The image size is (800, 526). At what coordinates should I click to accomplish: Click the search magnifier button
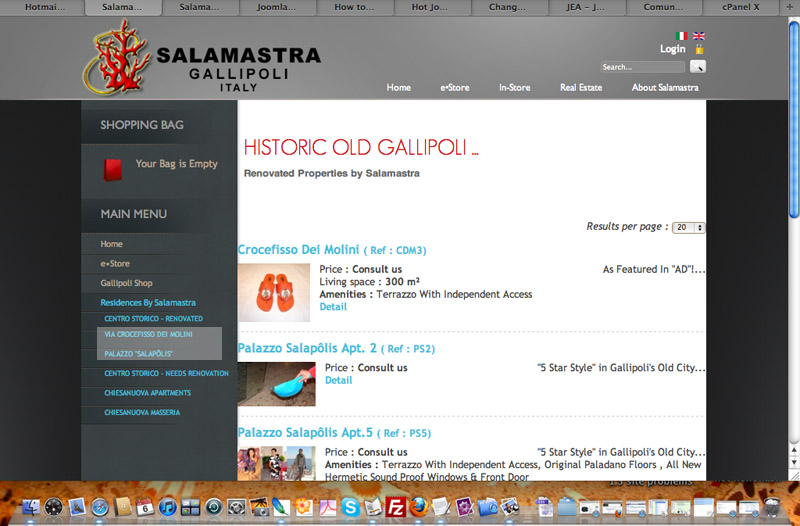point(697,66)
